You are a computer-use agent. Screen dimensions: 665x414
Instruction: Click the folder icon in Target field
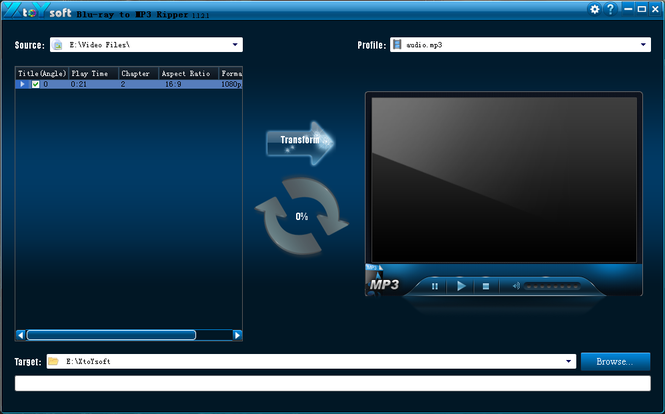click(x=53, y=361)
